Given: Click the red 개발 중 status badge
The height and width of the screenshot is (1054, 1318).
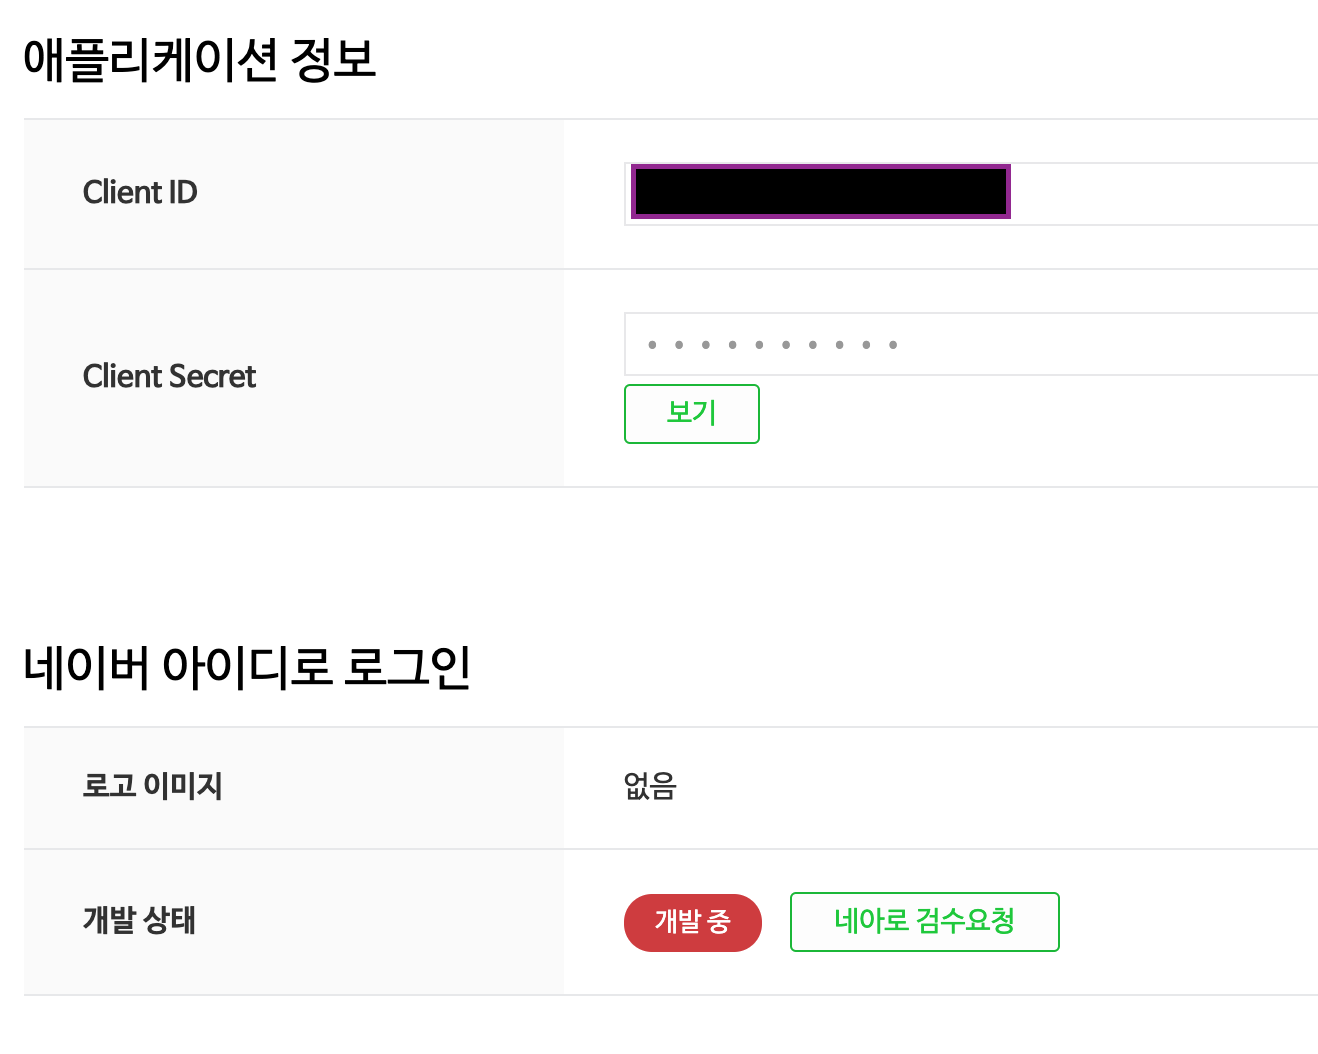Looking at the screenshot, I should tap(692, 922).
